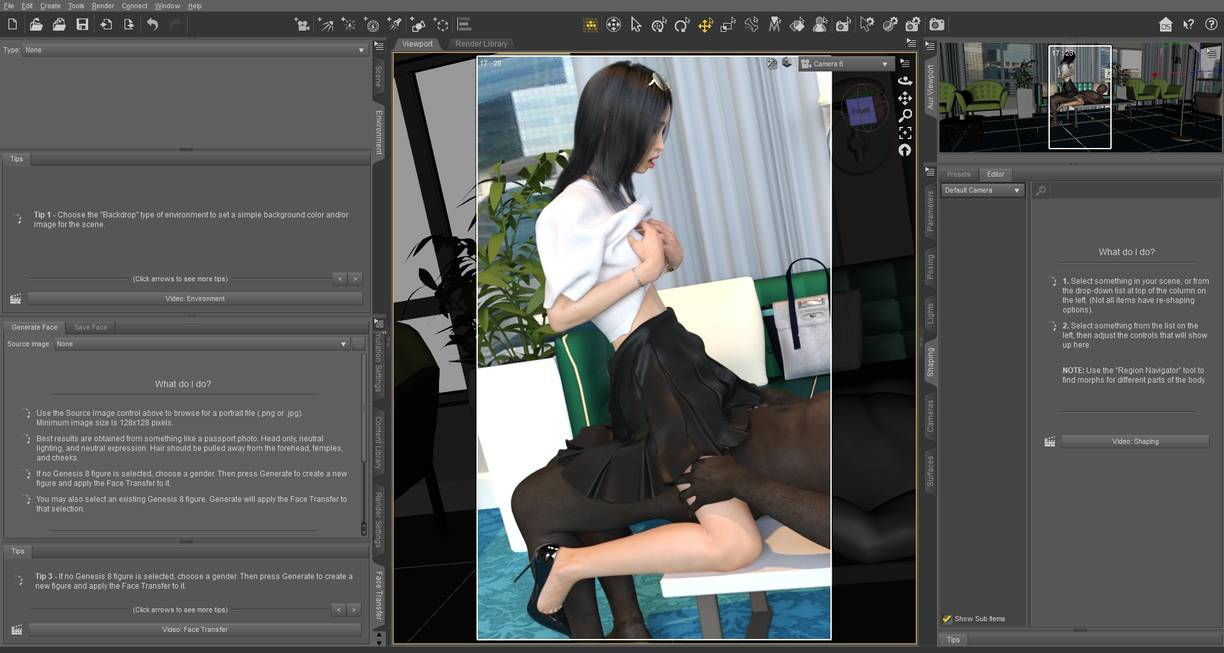Click the frame selection icon in the viewport
Image resolution: width=1224 pixels, height=653 pixels.
pyautogui.click(x=904, y=132)
